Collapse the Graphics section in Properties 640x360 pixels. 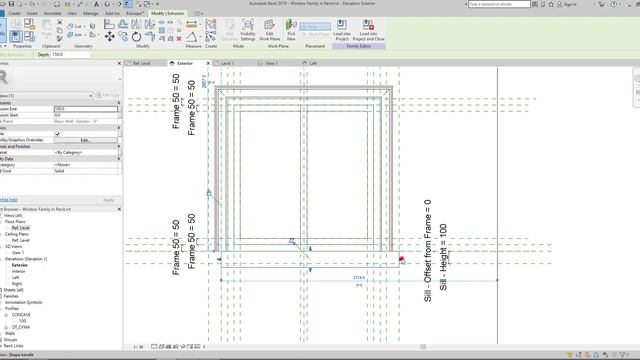click(119, 128)
